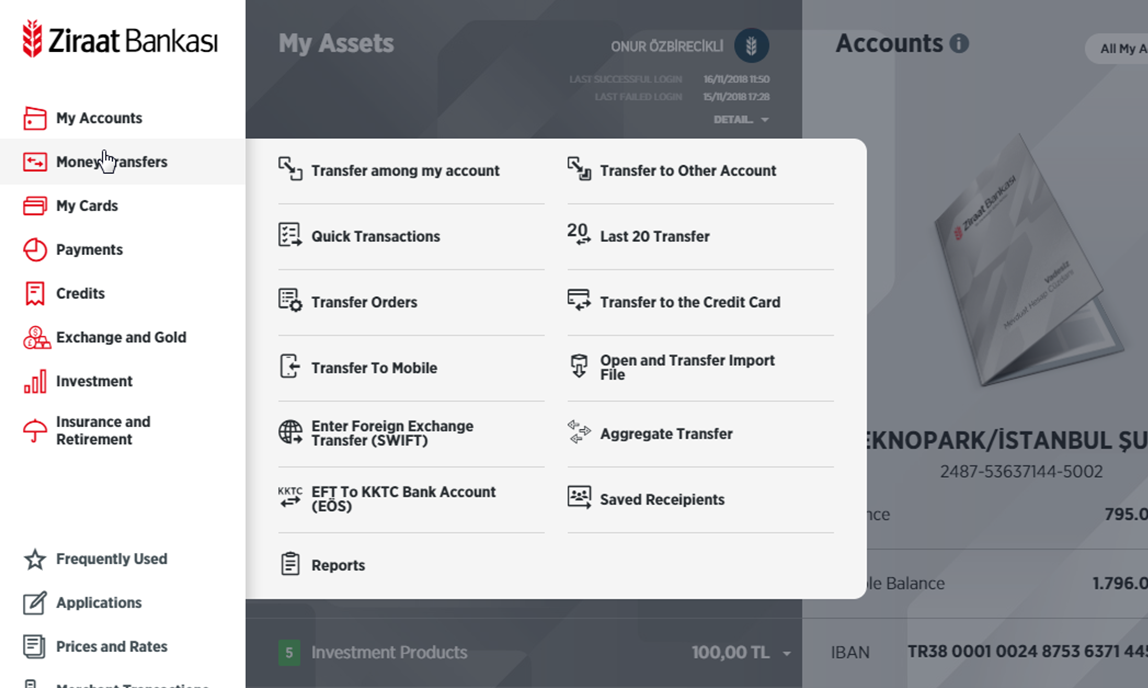Open Payments via its pie icon
Viewport: 1148px width, 688px height.
(35, 250)
